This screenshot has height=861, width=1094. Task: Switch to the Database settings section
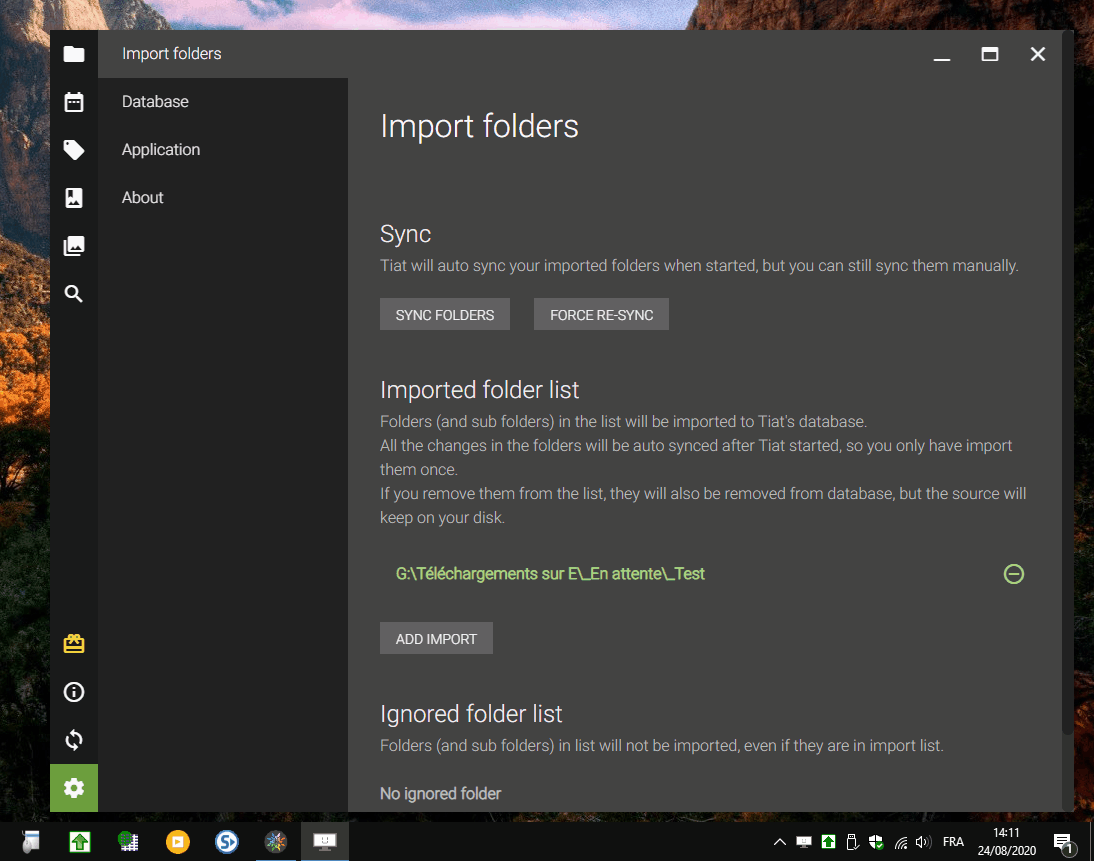coord(223,102)
